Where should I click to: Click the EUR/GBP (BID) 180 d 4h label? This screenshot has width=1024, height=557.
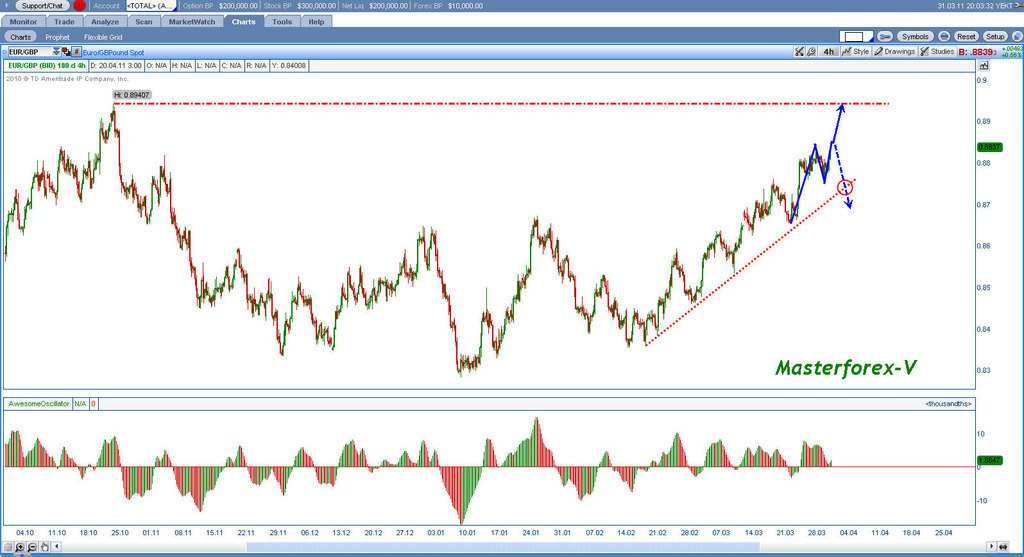click(46, 65)
